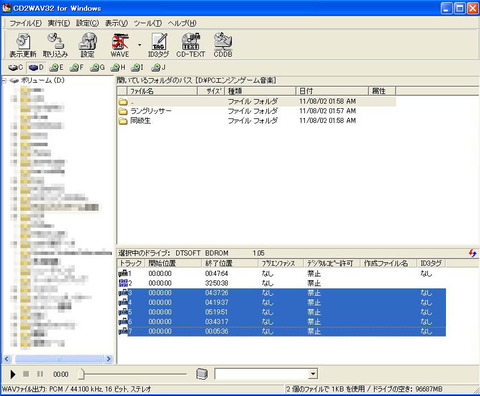The width and height of the screenshot is (480, 396).
Task: Click the CDDB toolbar icon
Action: [x=223, y=45]
